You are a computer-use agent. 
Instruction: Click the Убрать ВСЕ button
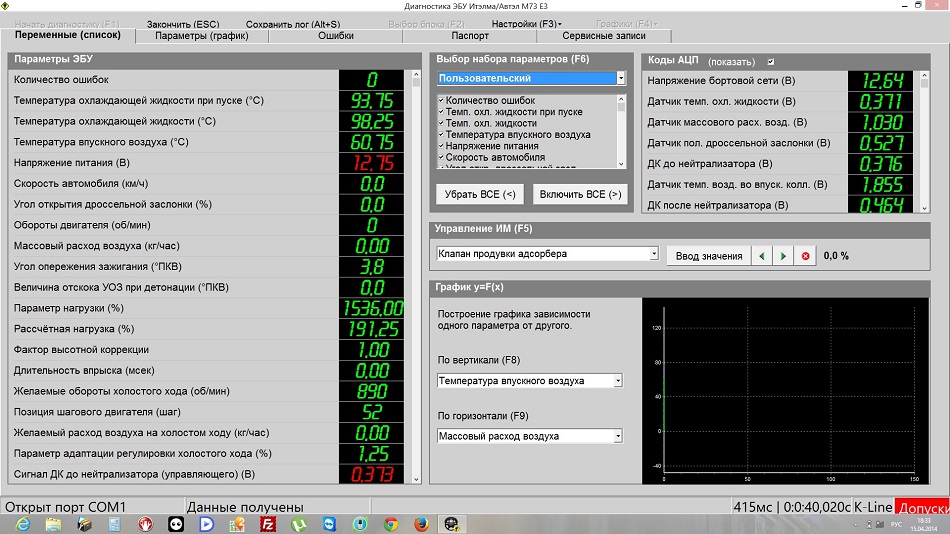pyautogui.click(x=478, y=194)
